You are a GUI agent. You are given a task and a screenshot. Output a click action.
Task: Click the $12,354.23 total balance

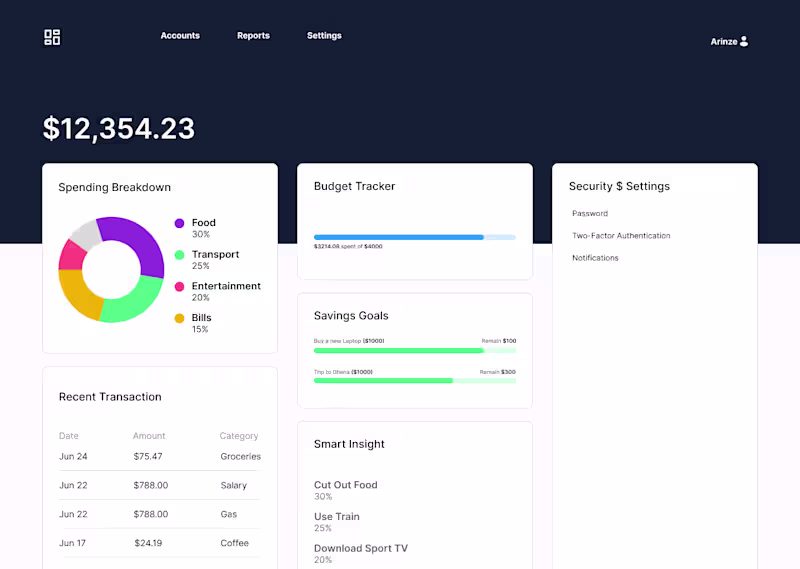[119, 128]
